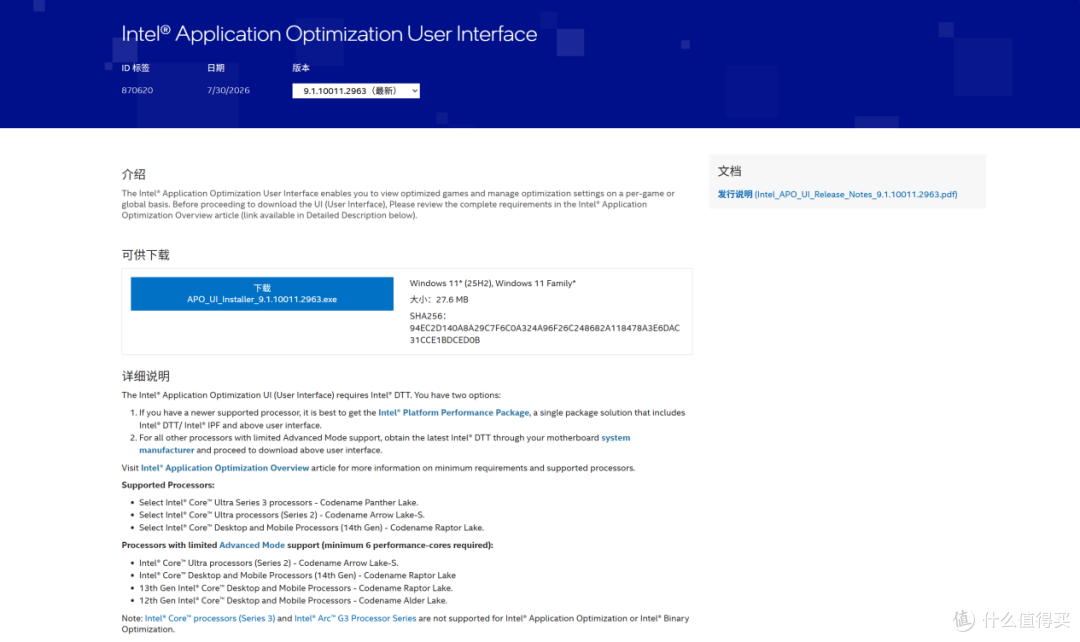Click the Ultra Series 2 Arrow Lake-S supported item
Viewport: 1080px width, 642px height.
[x=282, y=515]
